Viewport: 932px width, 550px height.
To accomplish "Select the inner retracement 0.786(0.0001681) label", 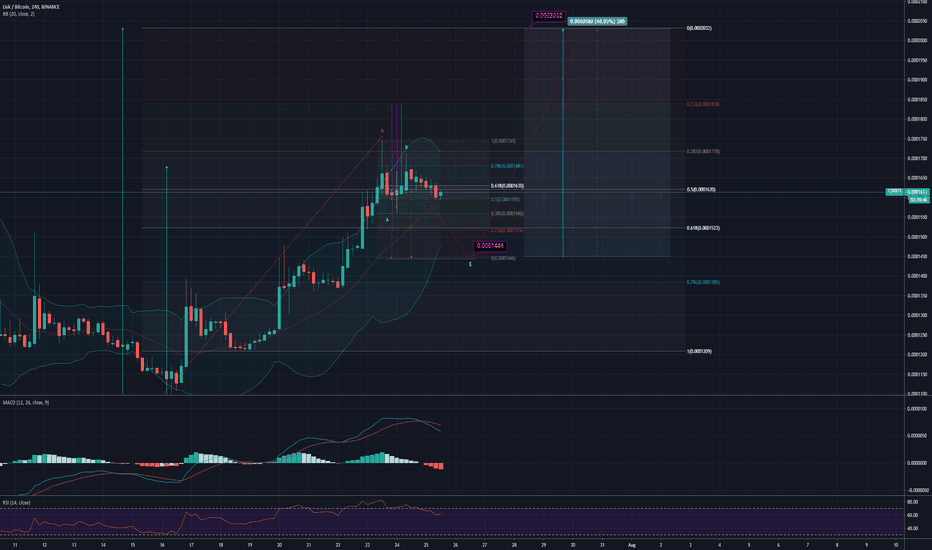I will (507, 166).
